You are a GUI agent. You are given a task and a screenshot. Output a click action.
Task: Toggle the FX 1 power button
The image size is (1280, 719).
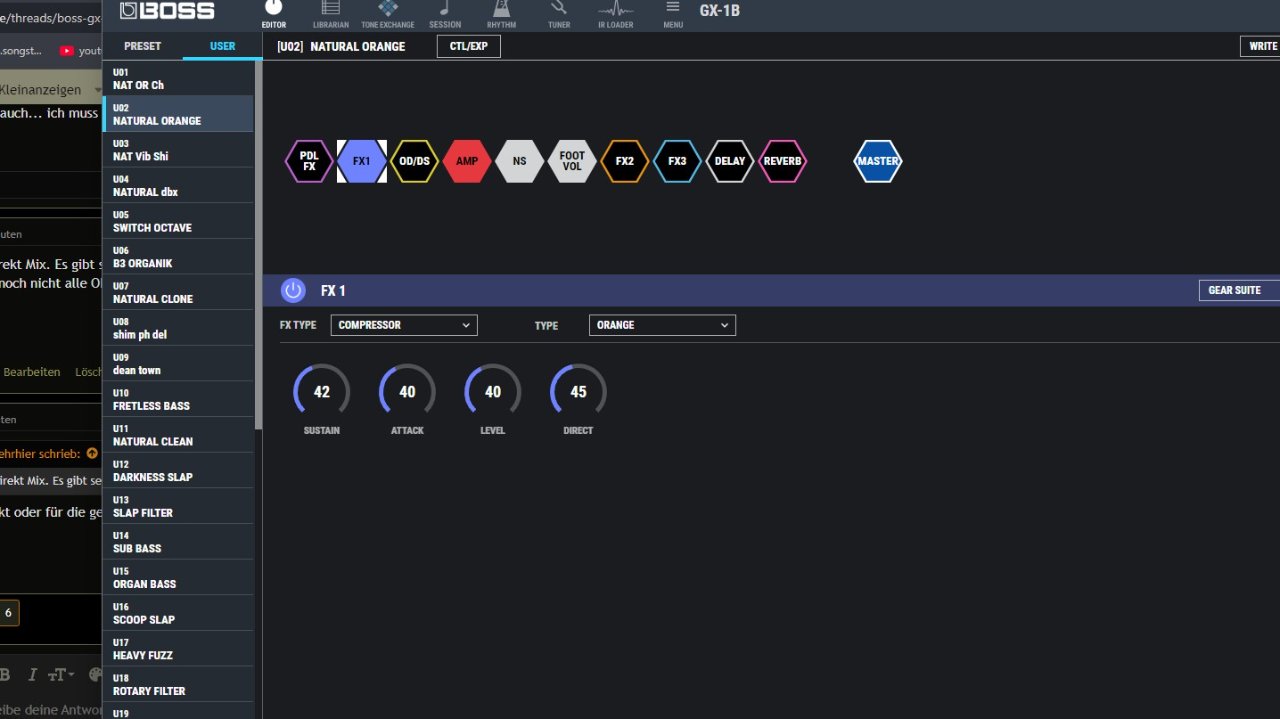tap(293, 291)
